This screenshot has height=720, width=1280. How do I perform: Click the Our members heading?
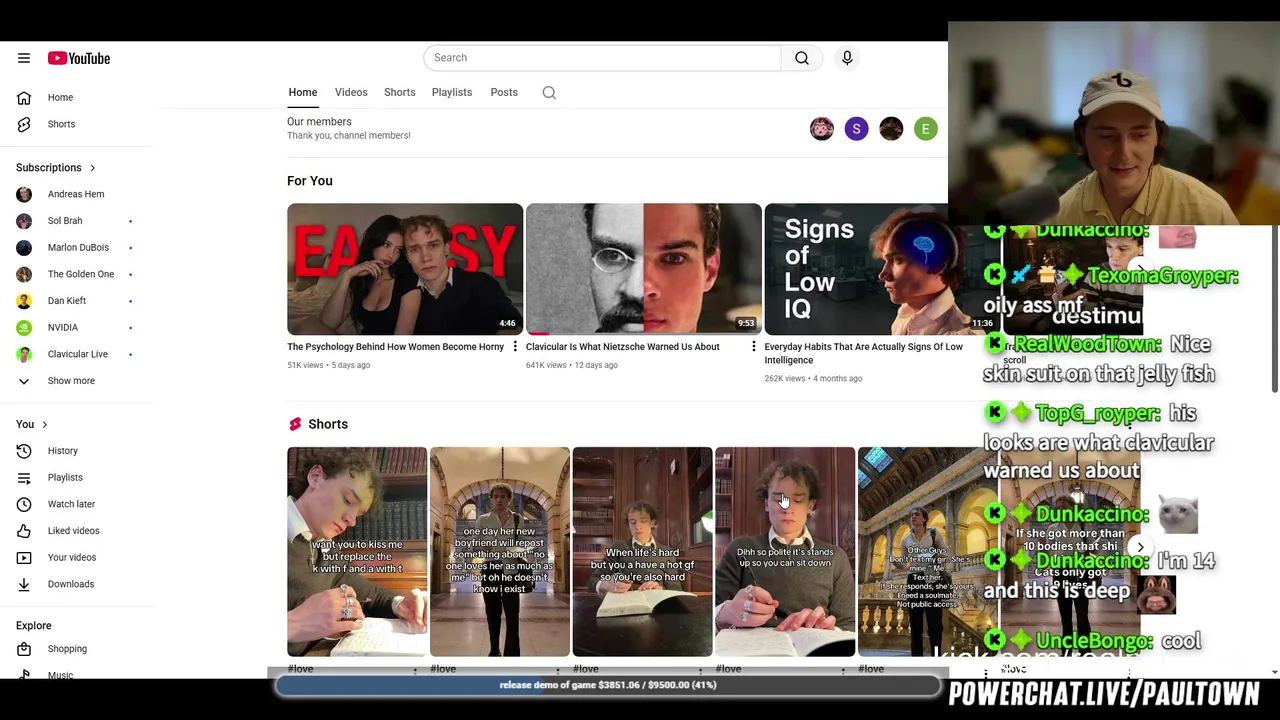click(319, 122)
